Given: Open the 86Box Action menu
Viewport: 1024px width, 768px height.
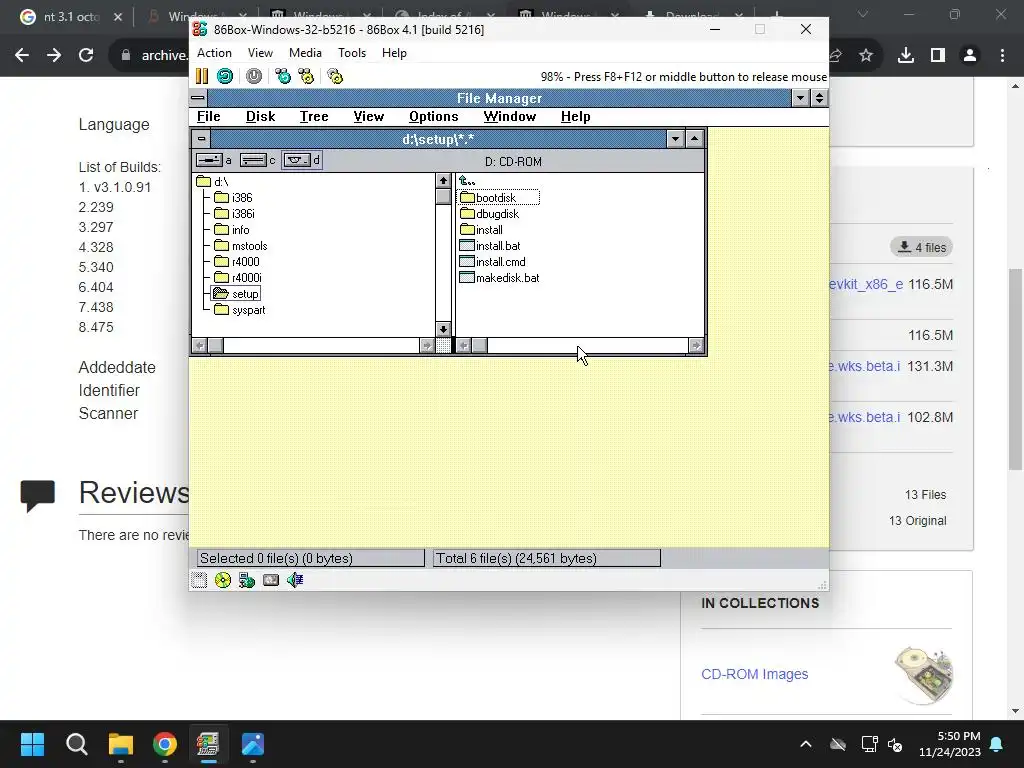Looking at the screenshot, I should click(214, 53).
